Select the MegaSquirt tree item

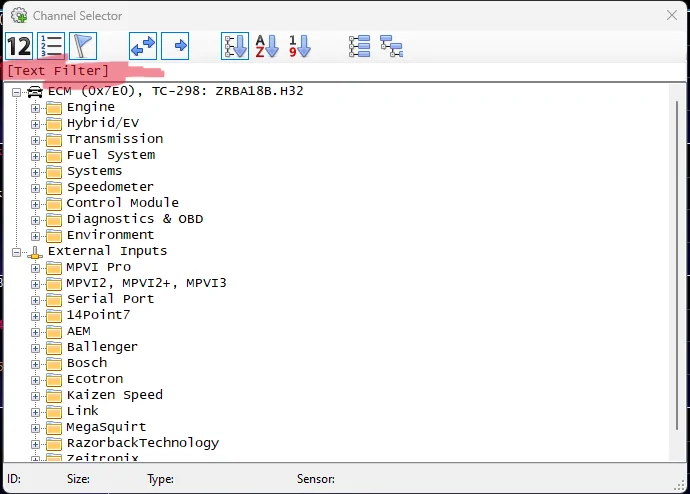106,427
